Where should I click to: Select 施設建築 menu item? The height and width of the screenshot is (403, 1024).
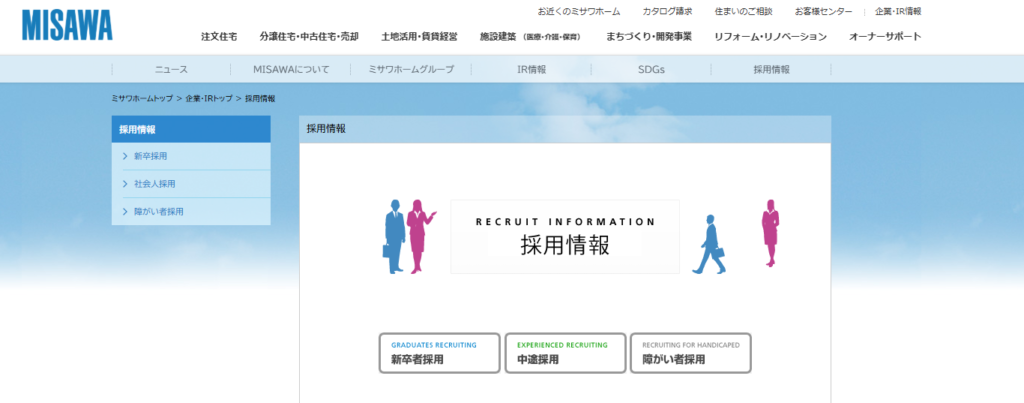[x=530, y=37]
